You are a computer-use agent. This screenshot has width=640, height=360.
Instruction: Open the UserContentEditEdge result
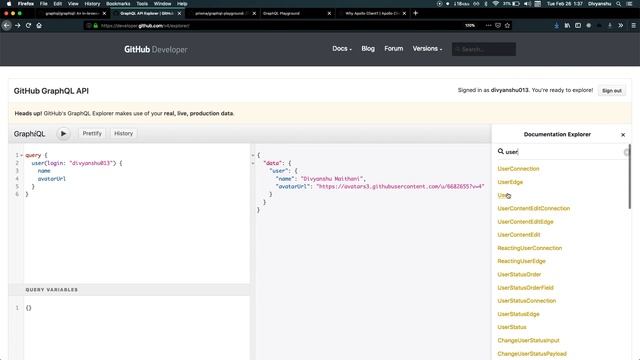[525, 222]
